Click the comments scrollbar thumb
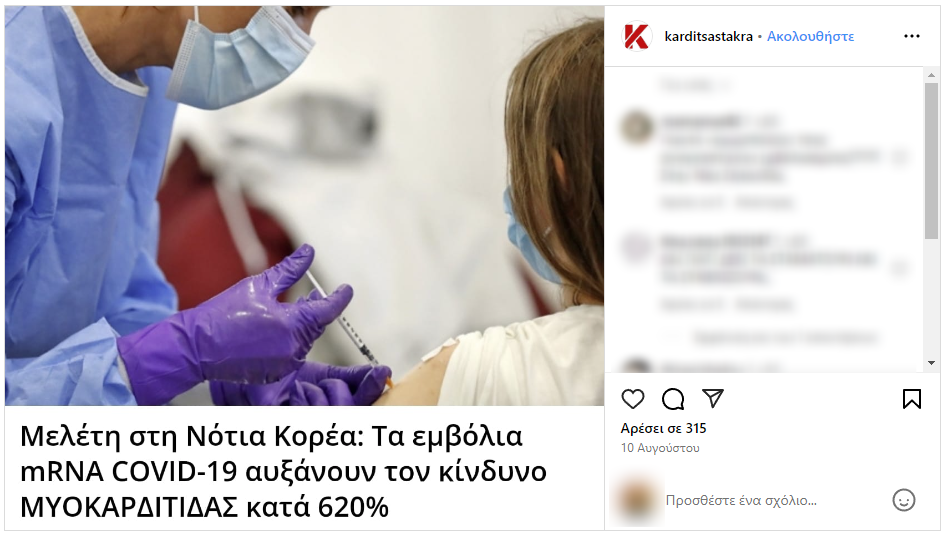Viewport: 948px width, 538px height. click(x=931, y=161)
